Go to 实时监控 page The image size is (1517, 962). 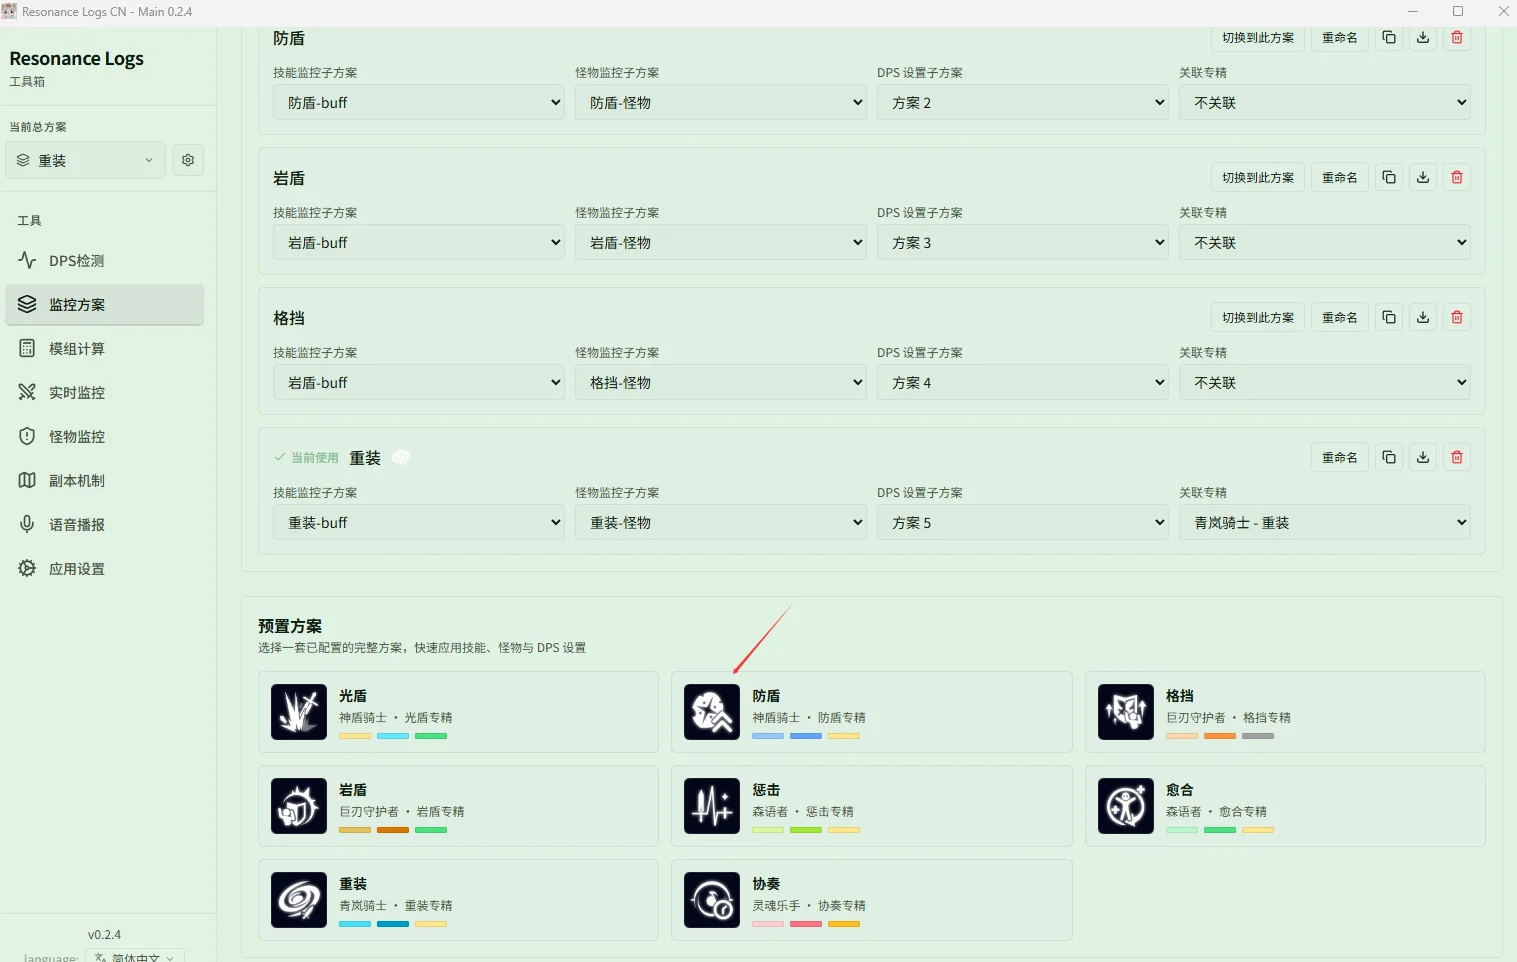(x=105, y=393)
